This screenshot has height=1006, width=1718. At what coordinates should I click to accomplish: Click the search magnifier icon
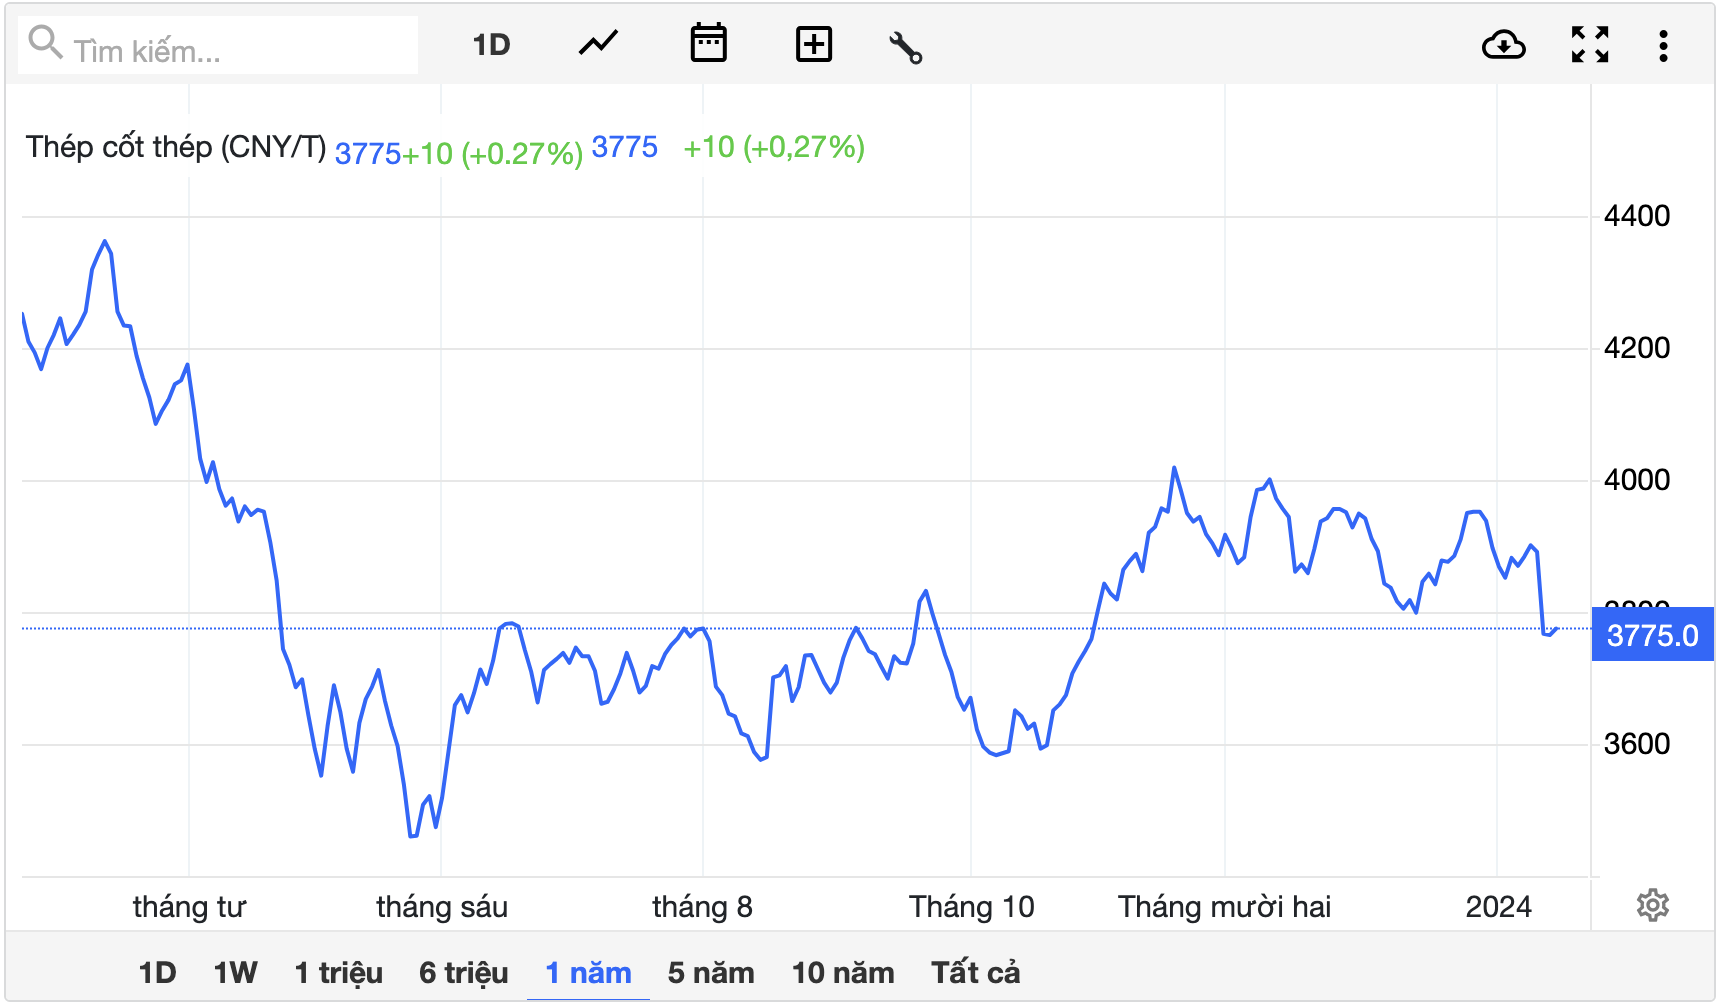45,43
